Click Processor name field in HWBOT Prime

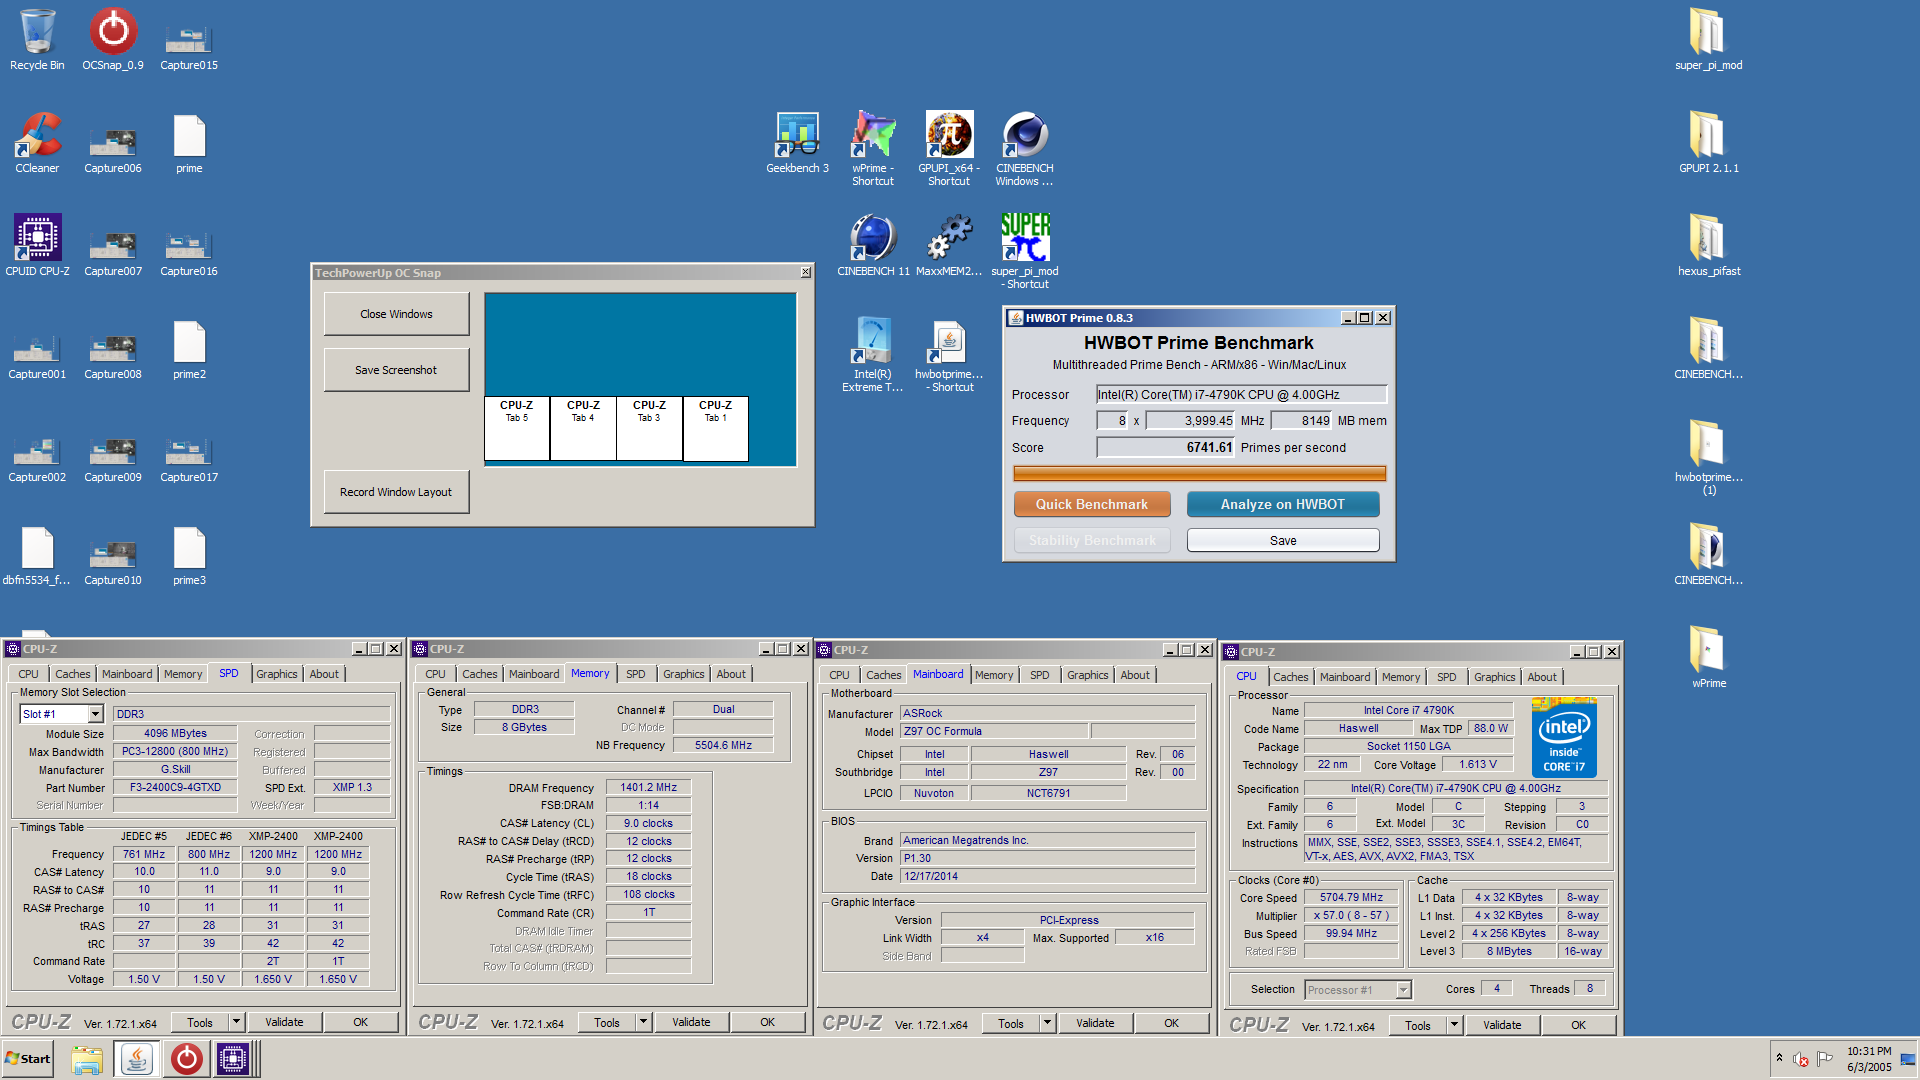point(1242,395)
